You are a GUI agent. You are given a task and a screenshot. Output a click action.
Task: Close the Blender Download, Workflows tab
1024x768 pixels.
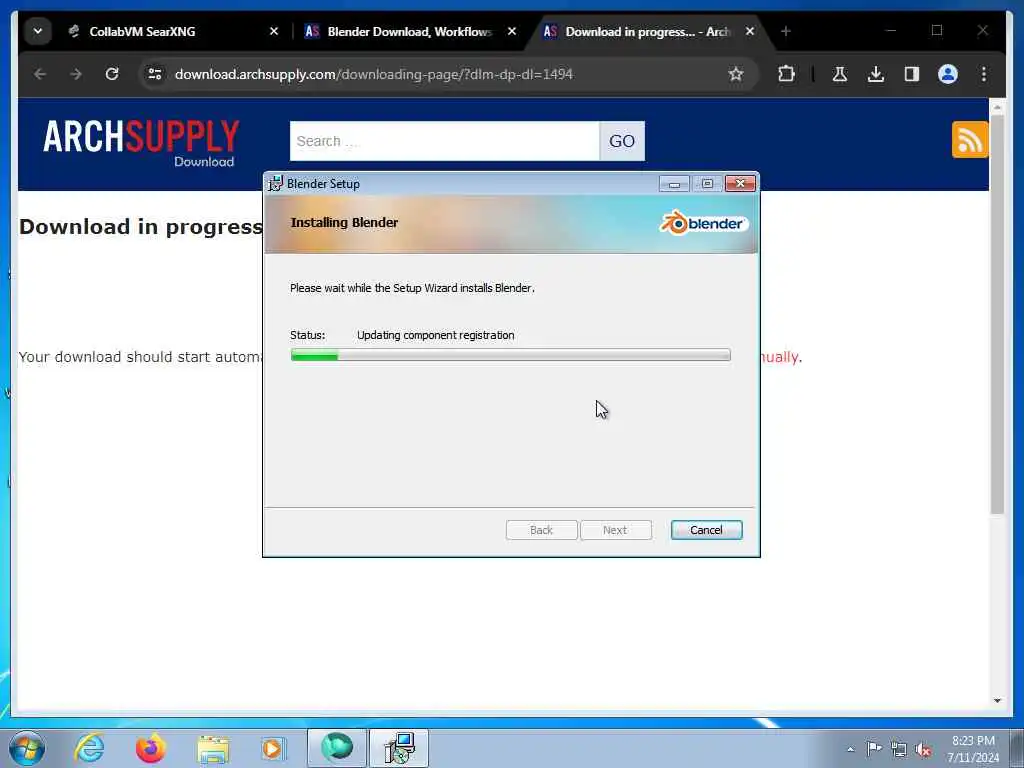pos(512,31)
